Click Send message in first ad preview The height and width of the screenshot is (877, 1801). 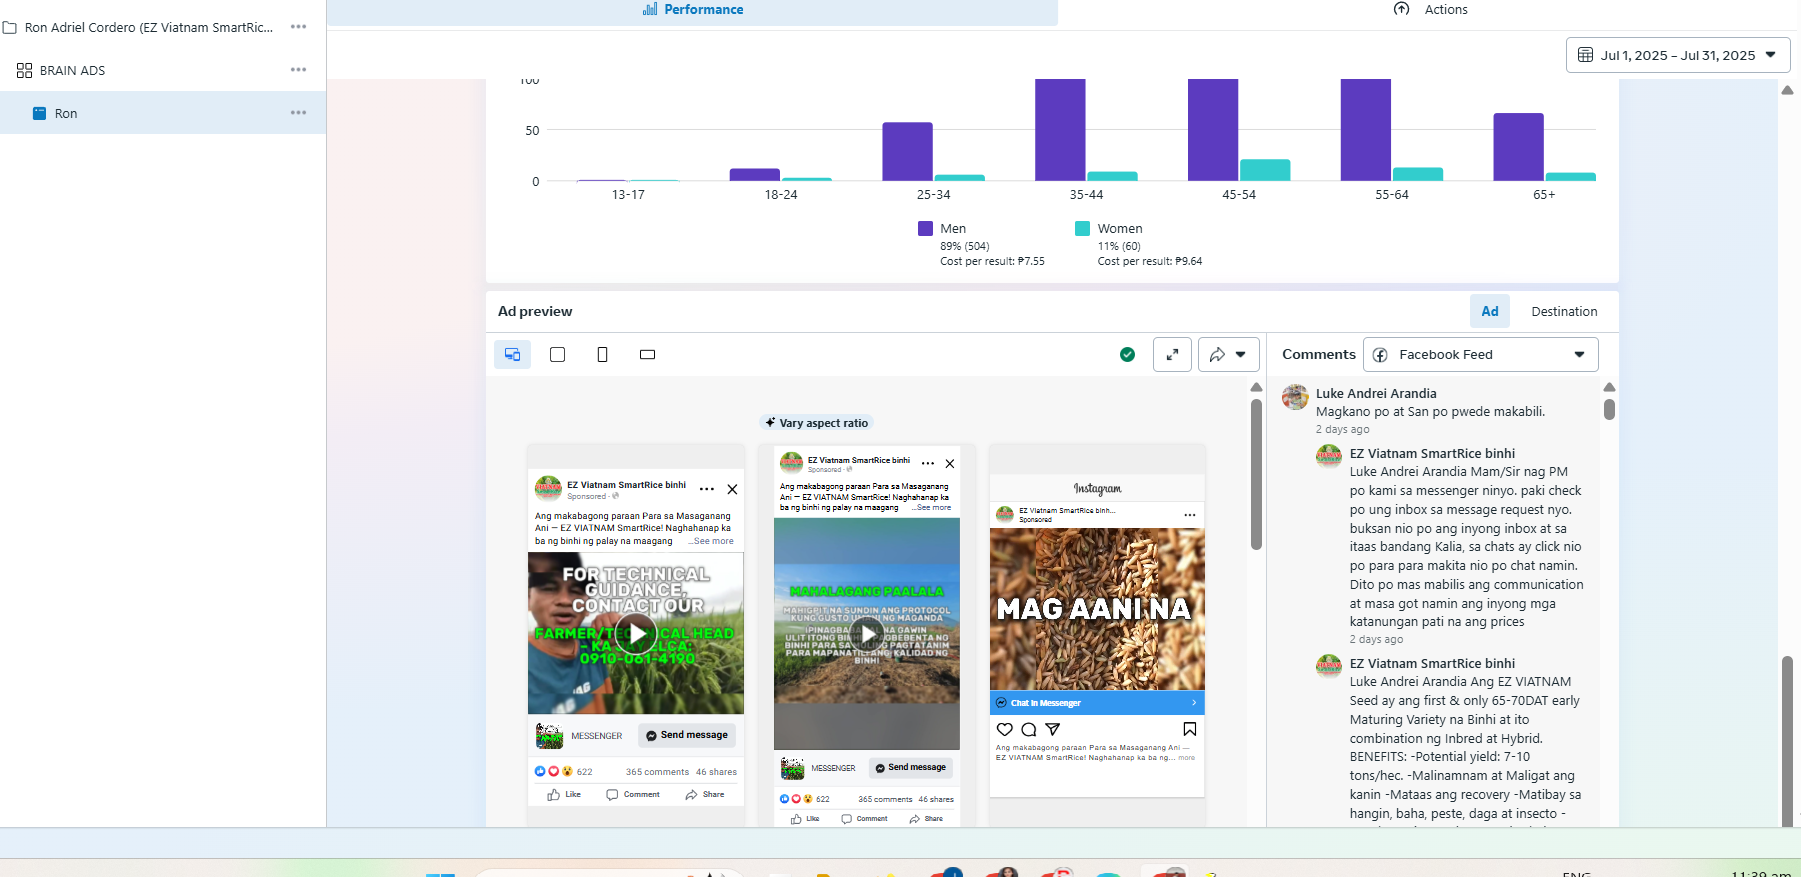tap(687, 735)
